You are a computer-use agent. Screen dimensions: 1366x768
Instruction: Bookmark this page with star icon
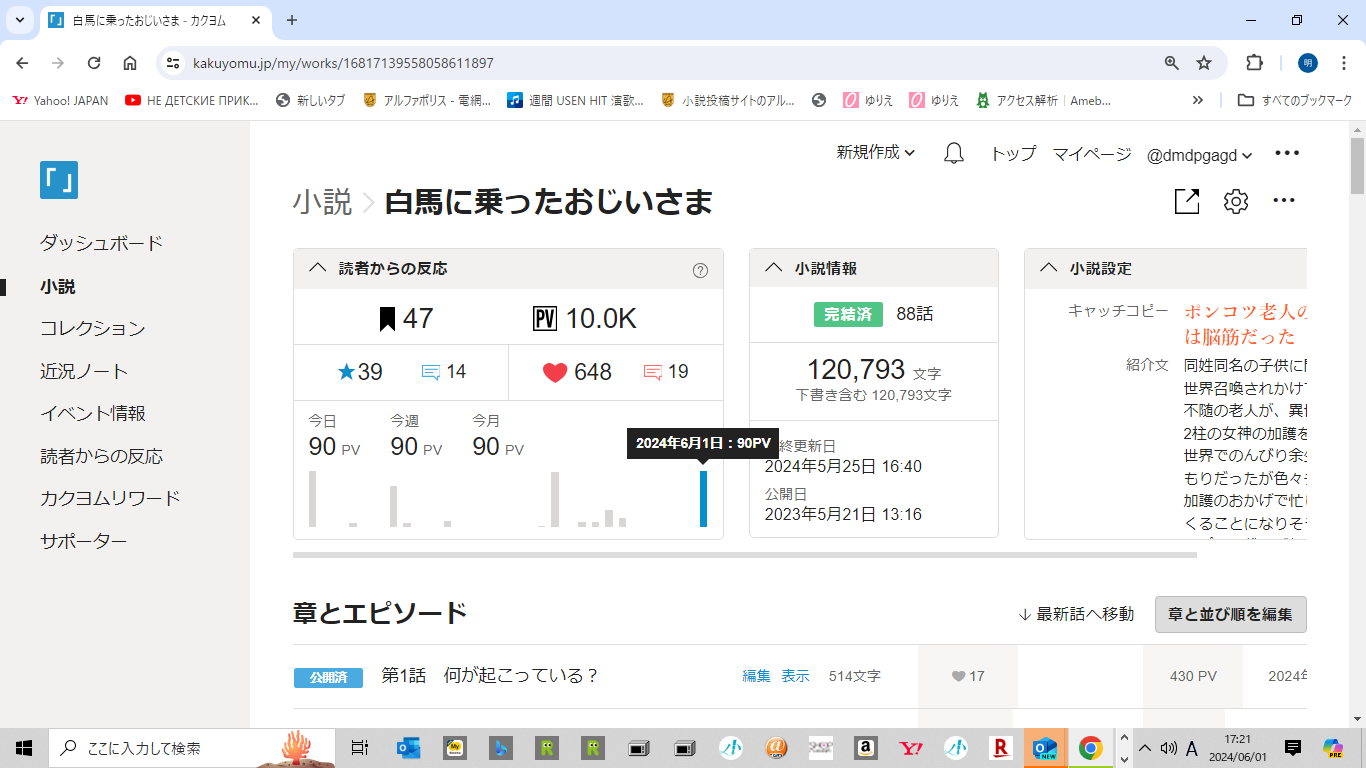point(1204,63)
